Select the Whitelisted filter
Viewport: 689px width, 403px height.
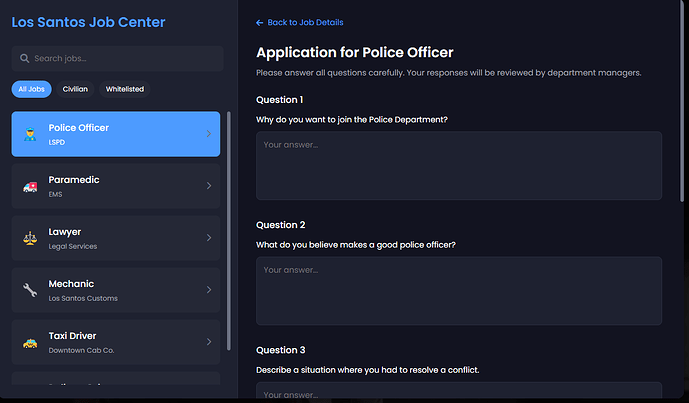click(x=125, y=89)
